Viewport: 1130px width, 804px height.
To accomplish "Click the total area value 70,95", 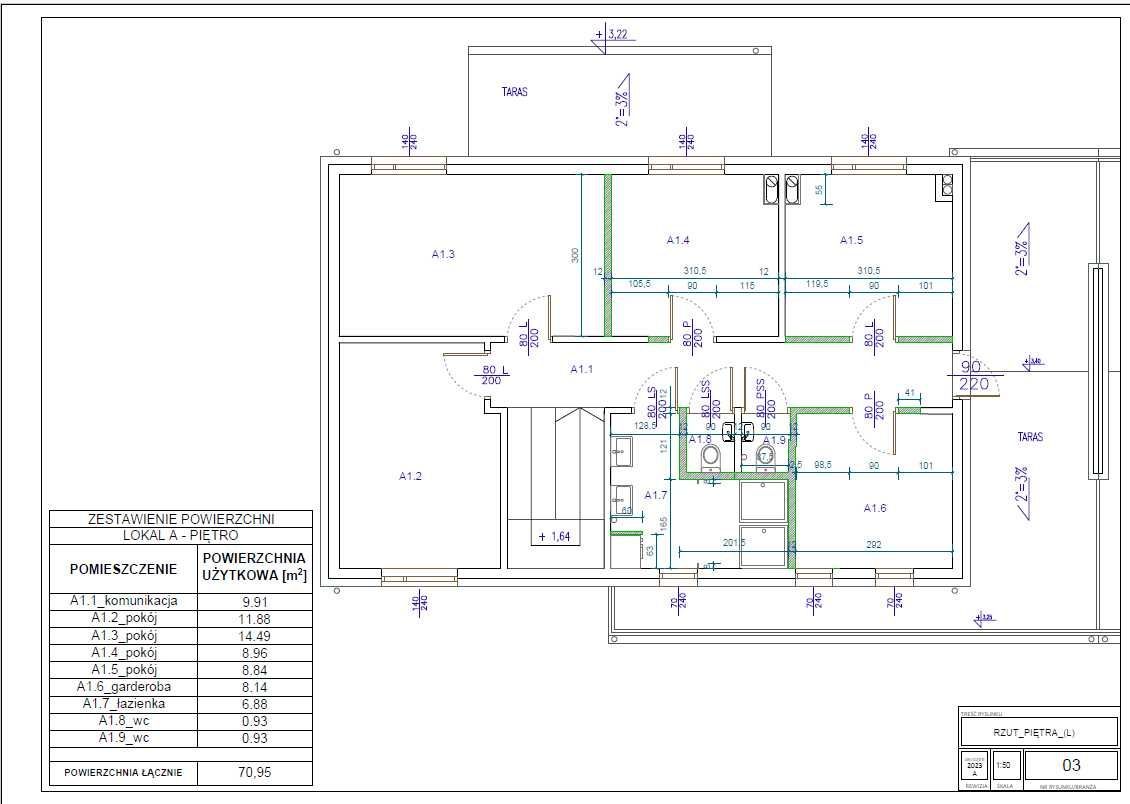I will pyautogui.click(x=255, y=772).
